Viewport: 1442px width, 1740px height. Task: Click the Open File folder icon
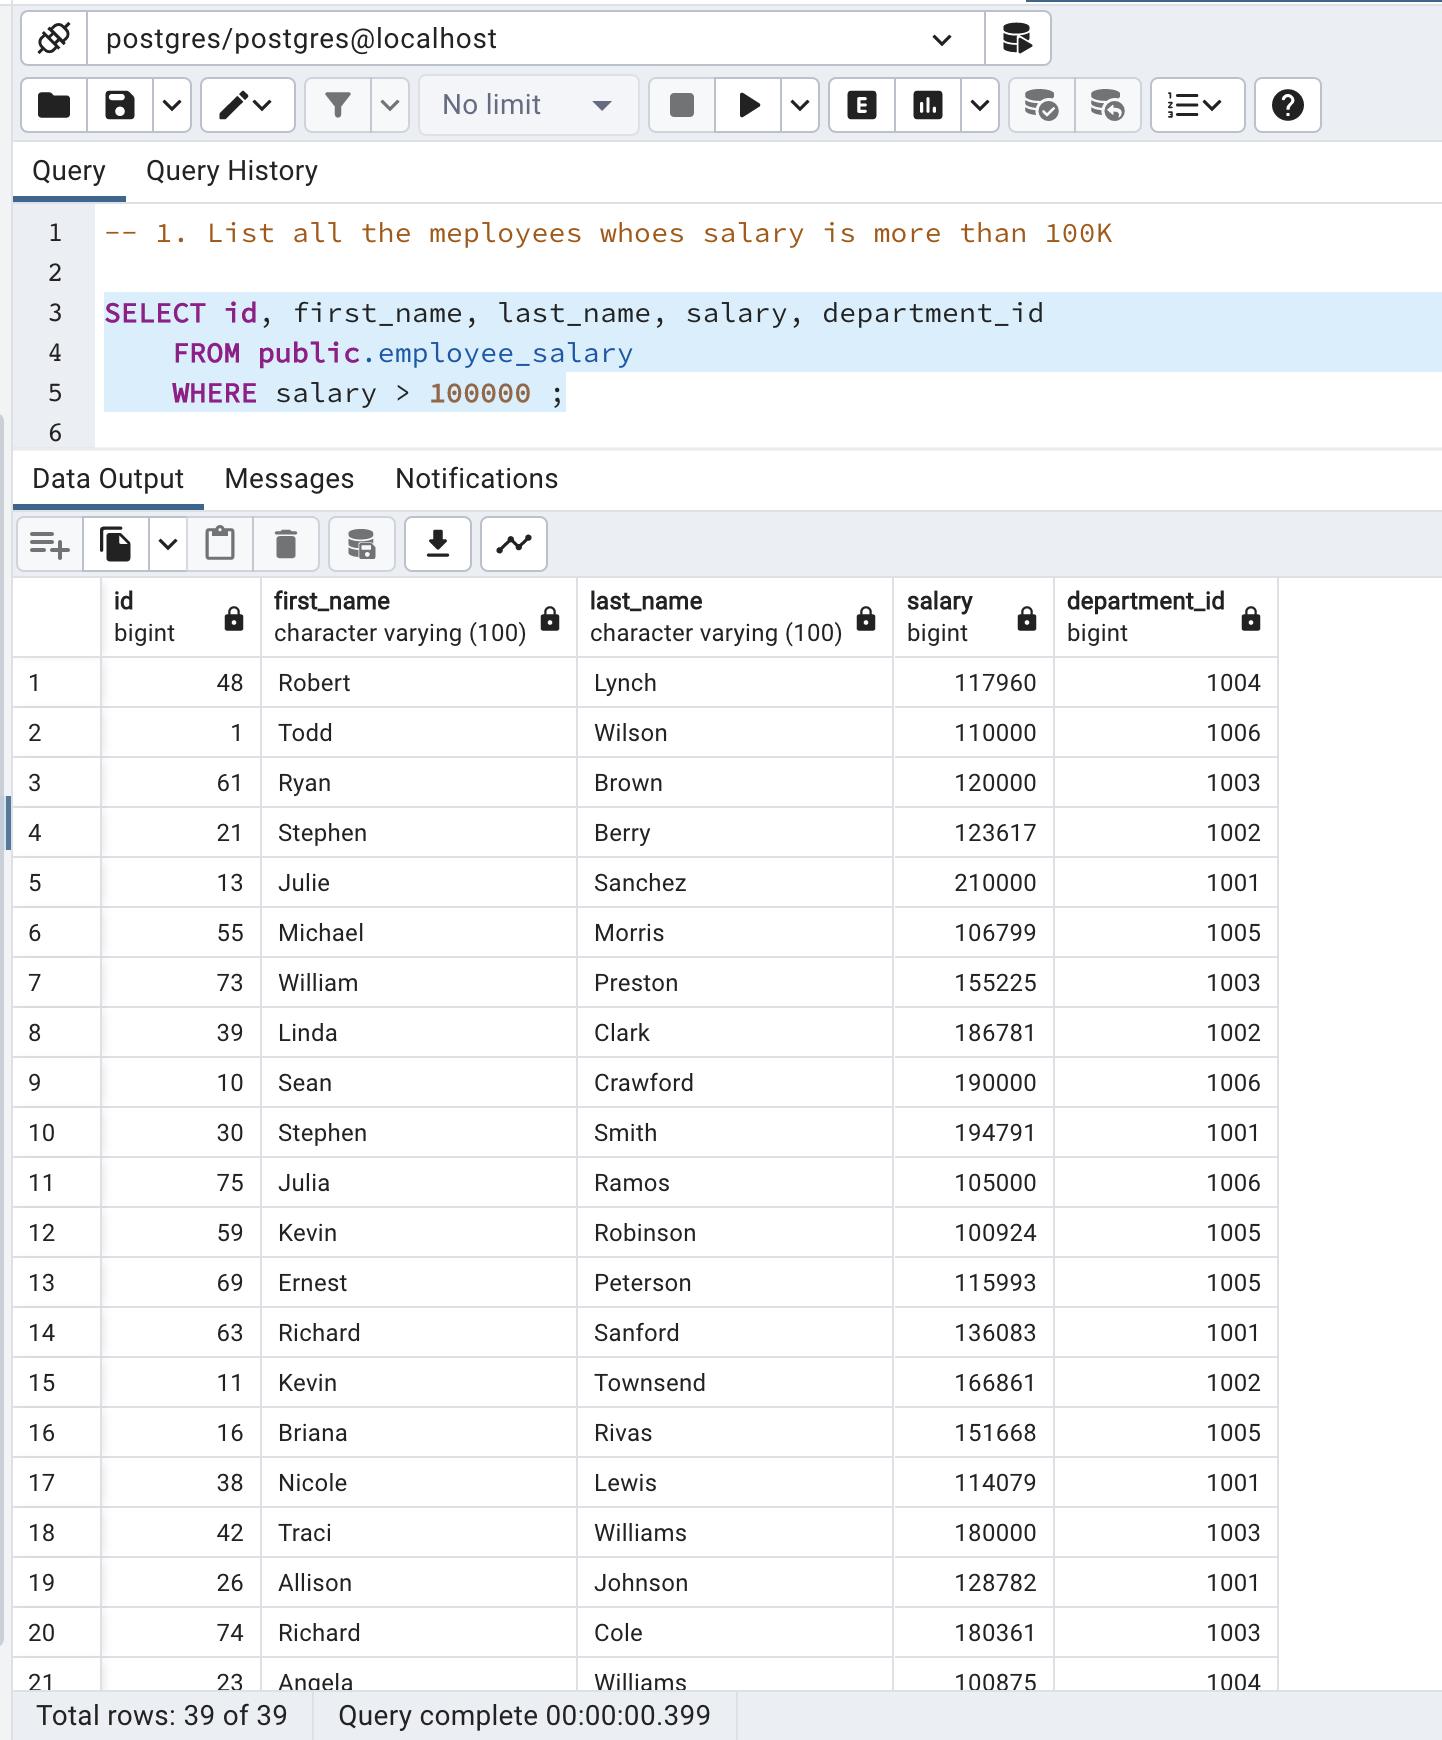(54, 105)
